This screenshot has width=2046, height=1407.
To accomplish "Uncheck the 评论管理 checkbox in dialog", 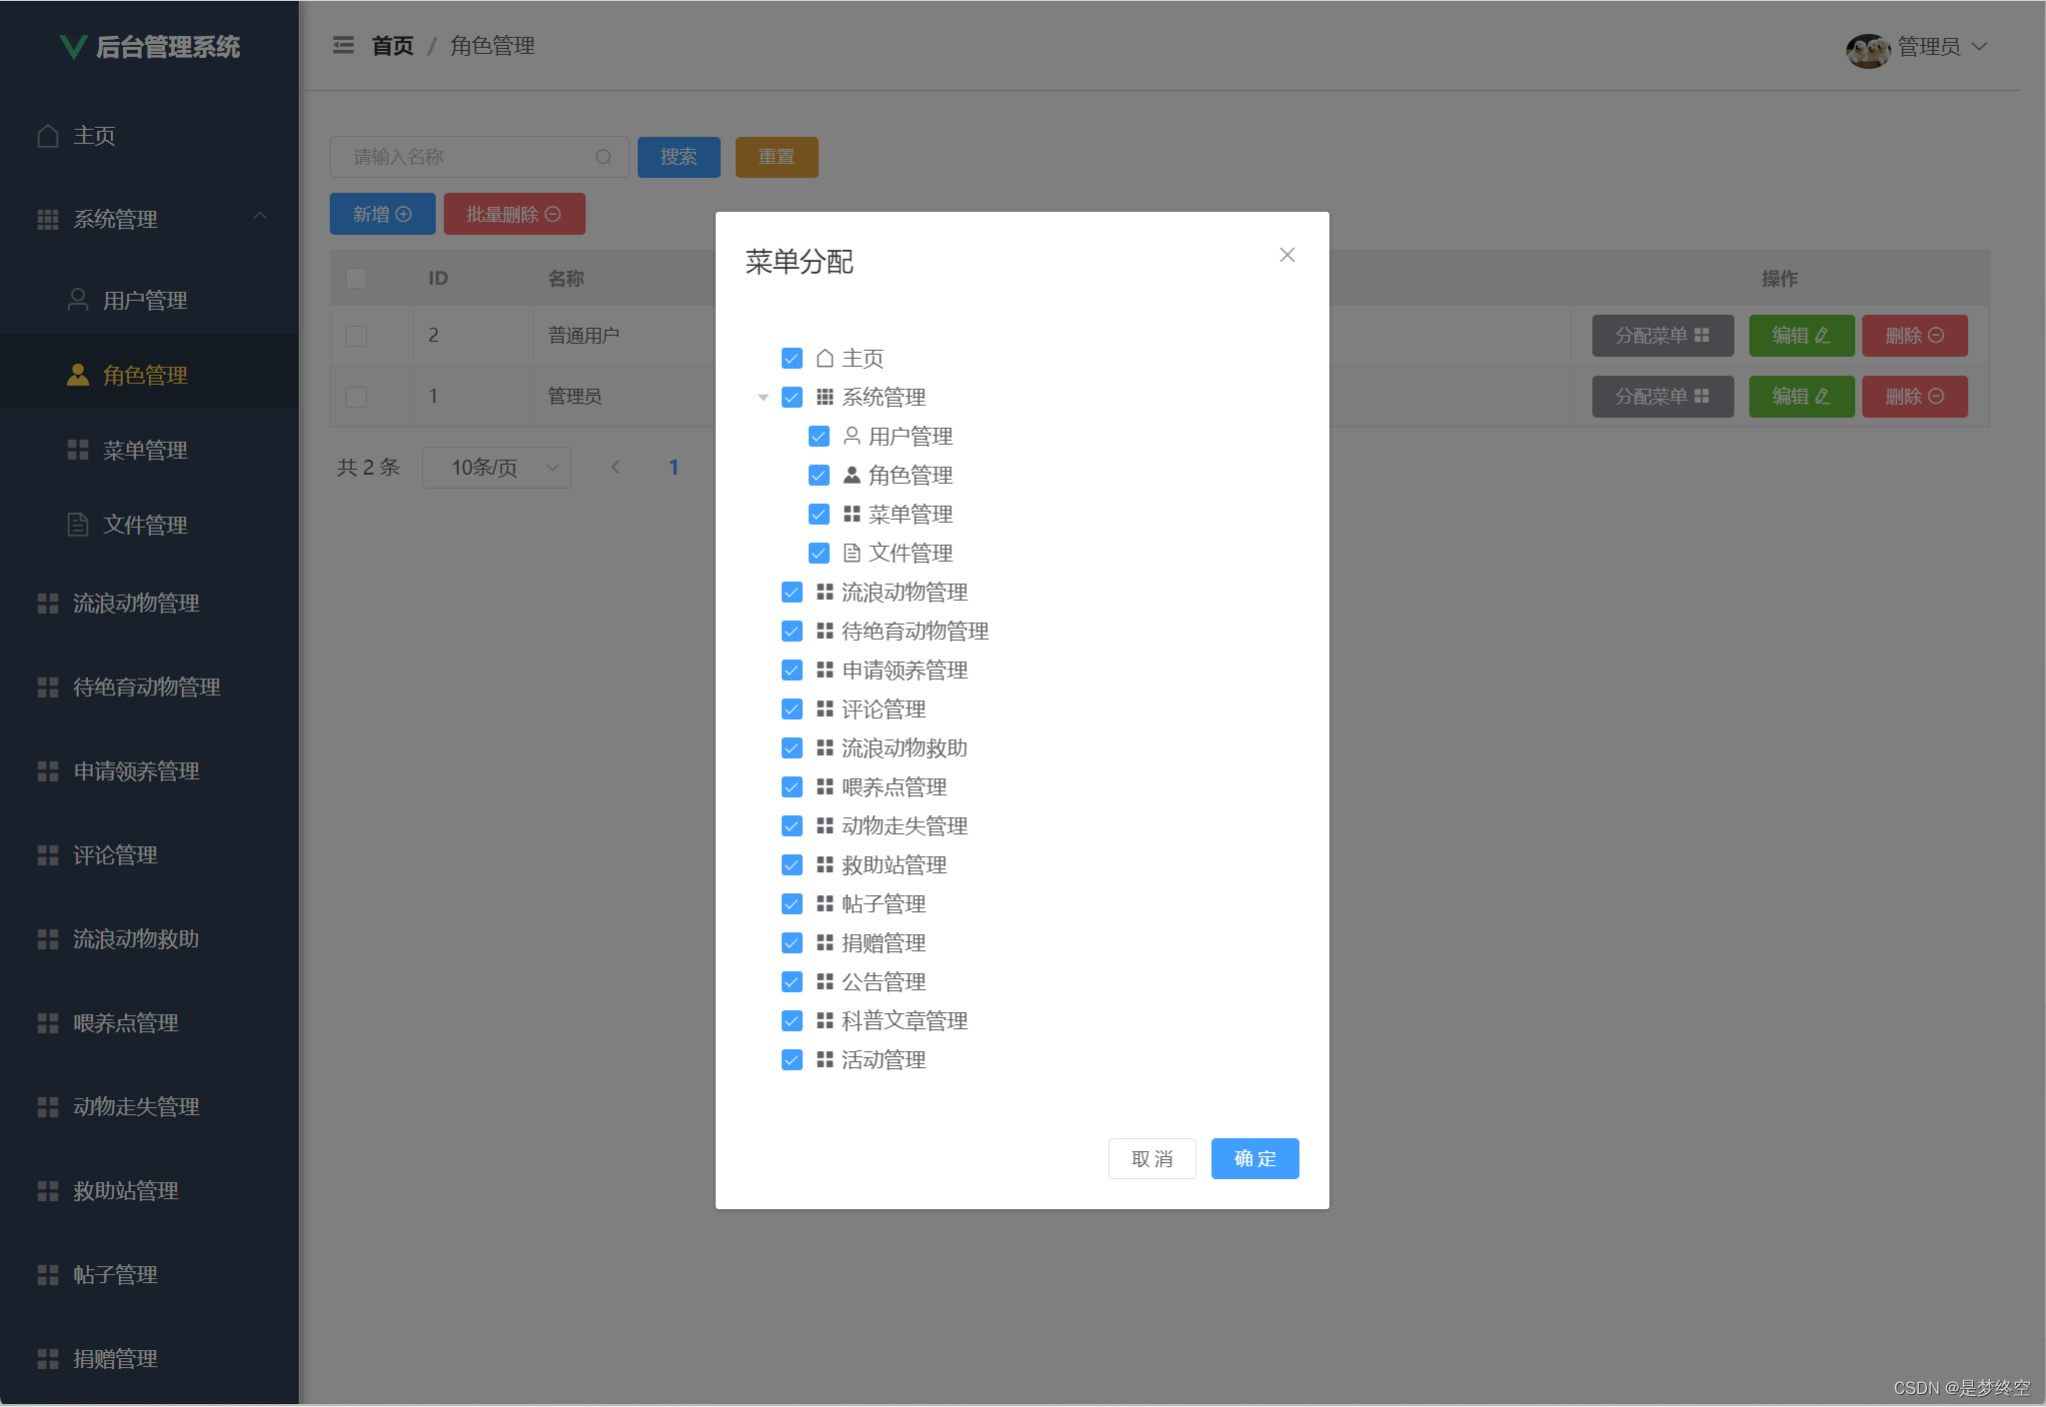I will pyautogui.click(x=791, y=708).
